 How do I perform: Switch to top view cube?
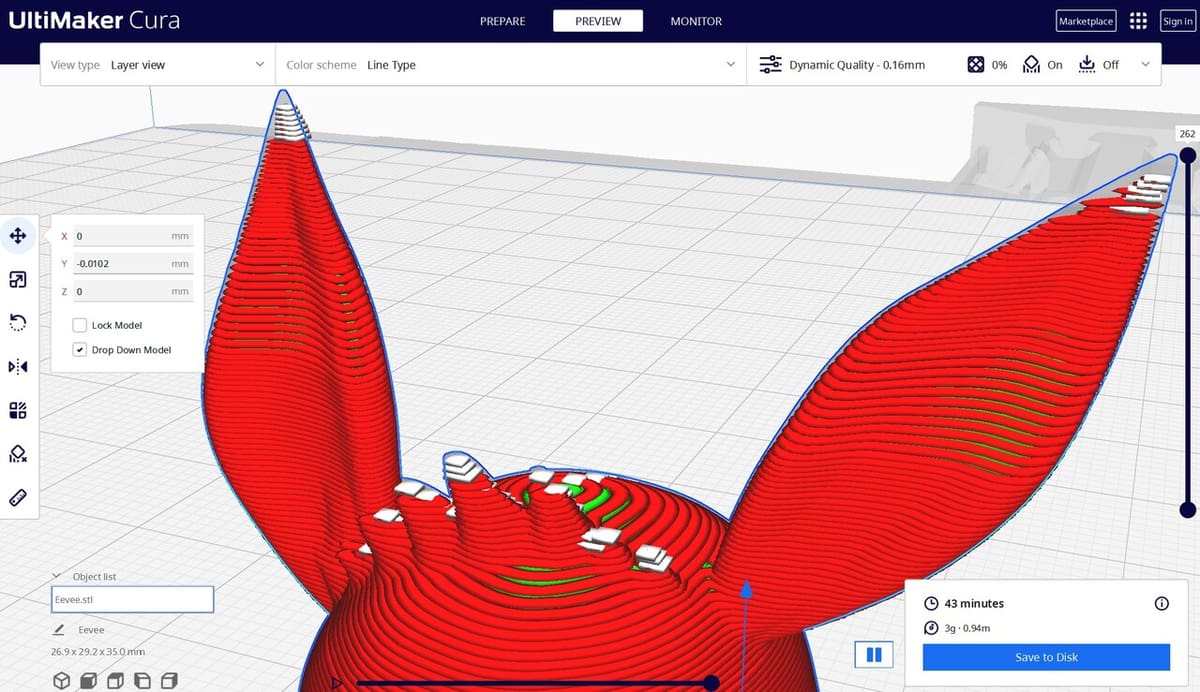[x=116, y=681]
